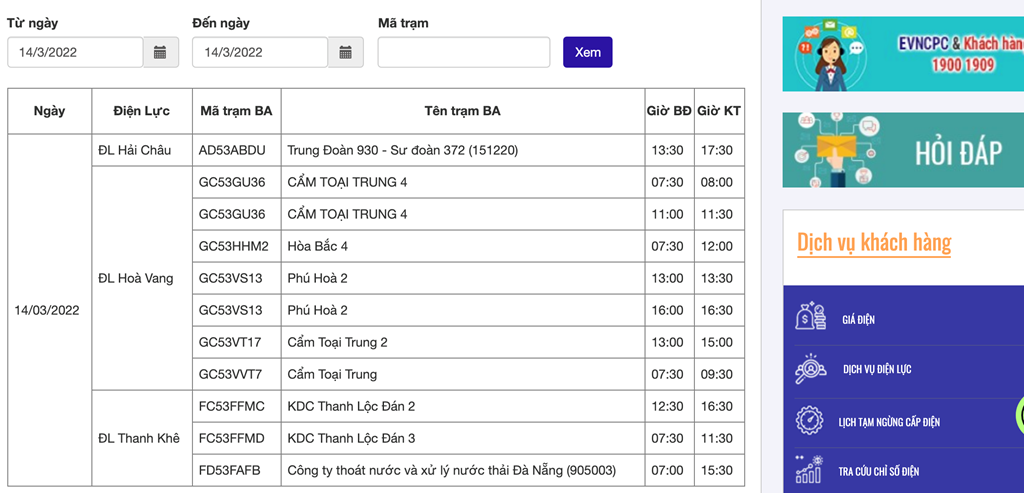Screen dimensions: 1024x493
Task: Open the Tra cứu chỉ số điện menu item
Action: (879, 471)
